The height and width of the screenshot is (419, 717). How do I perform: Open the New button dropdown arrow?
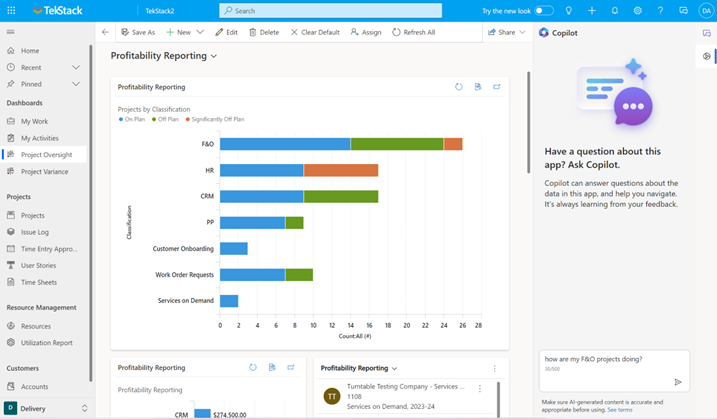coord(200,32)
